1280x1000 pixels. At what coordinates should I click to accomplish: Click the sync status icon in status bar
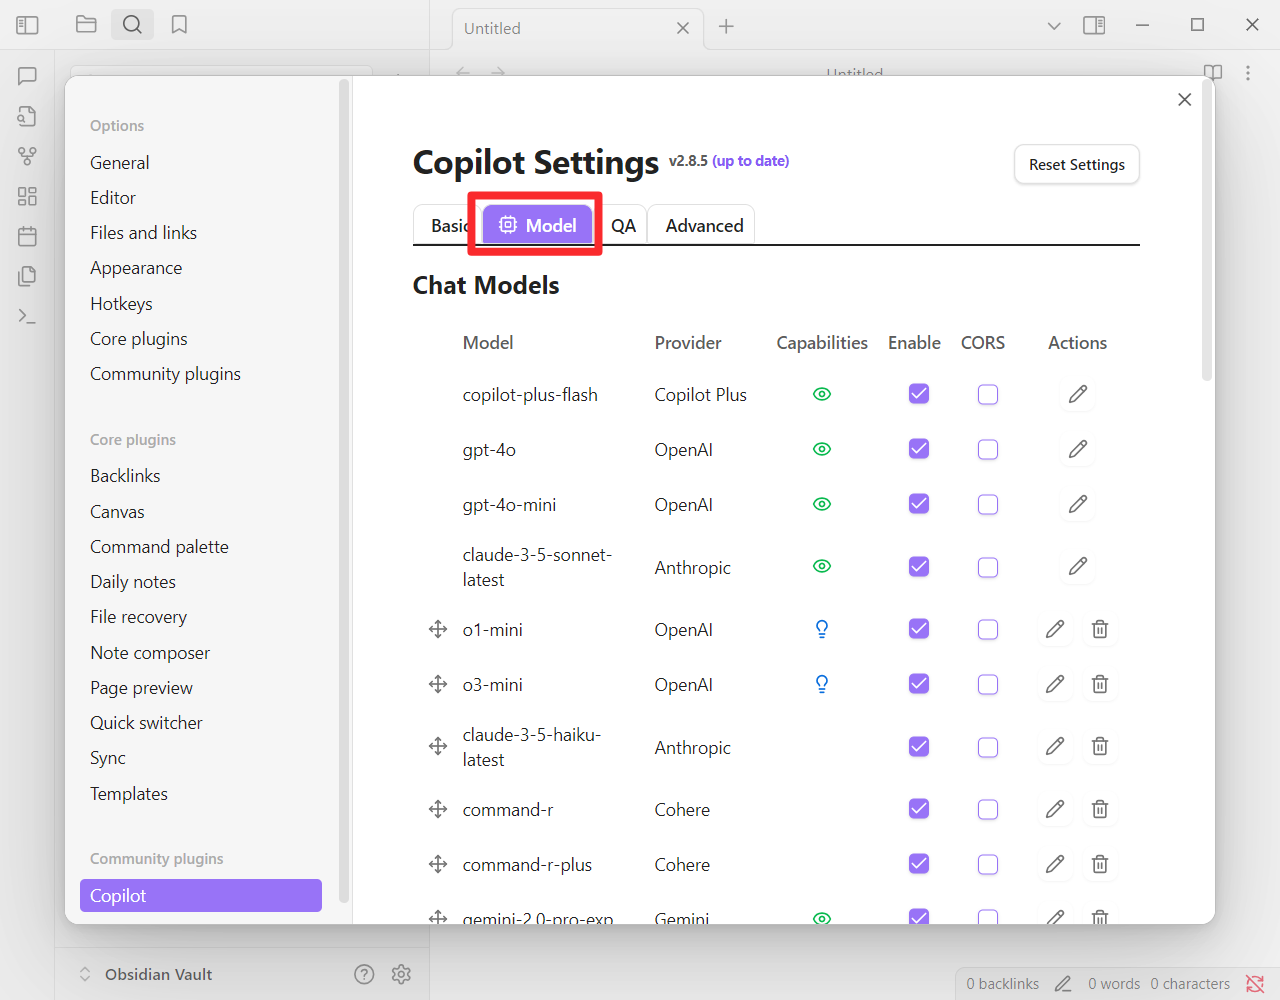pyautogui.click(x=1255, y=984)
